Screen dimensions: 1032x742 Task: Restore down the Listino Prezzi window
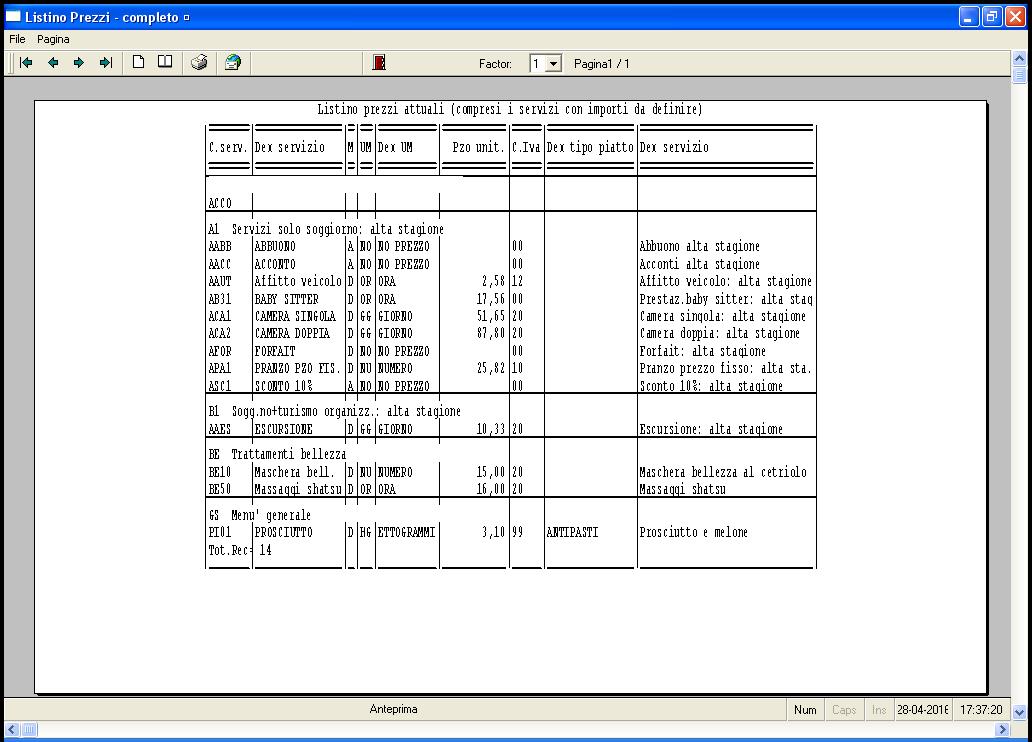[x=992, y=16]
